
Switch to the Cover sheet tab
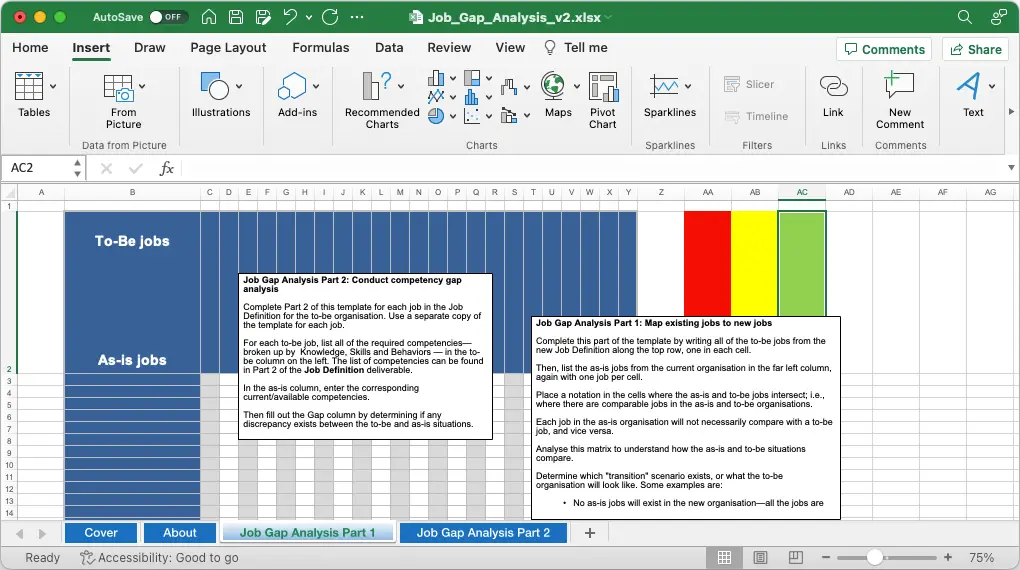click(x=101, y=532)
